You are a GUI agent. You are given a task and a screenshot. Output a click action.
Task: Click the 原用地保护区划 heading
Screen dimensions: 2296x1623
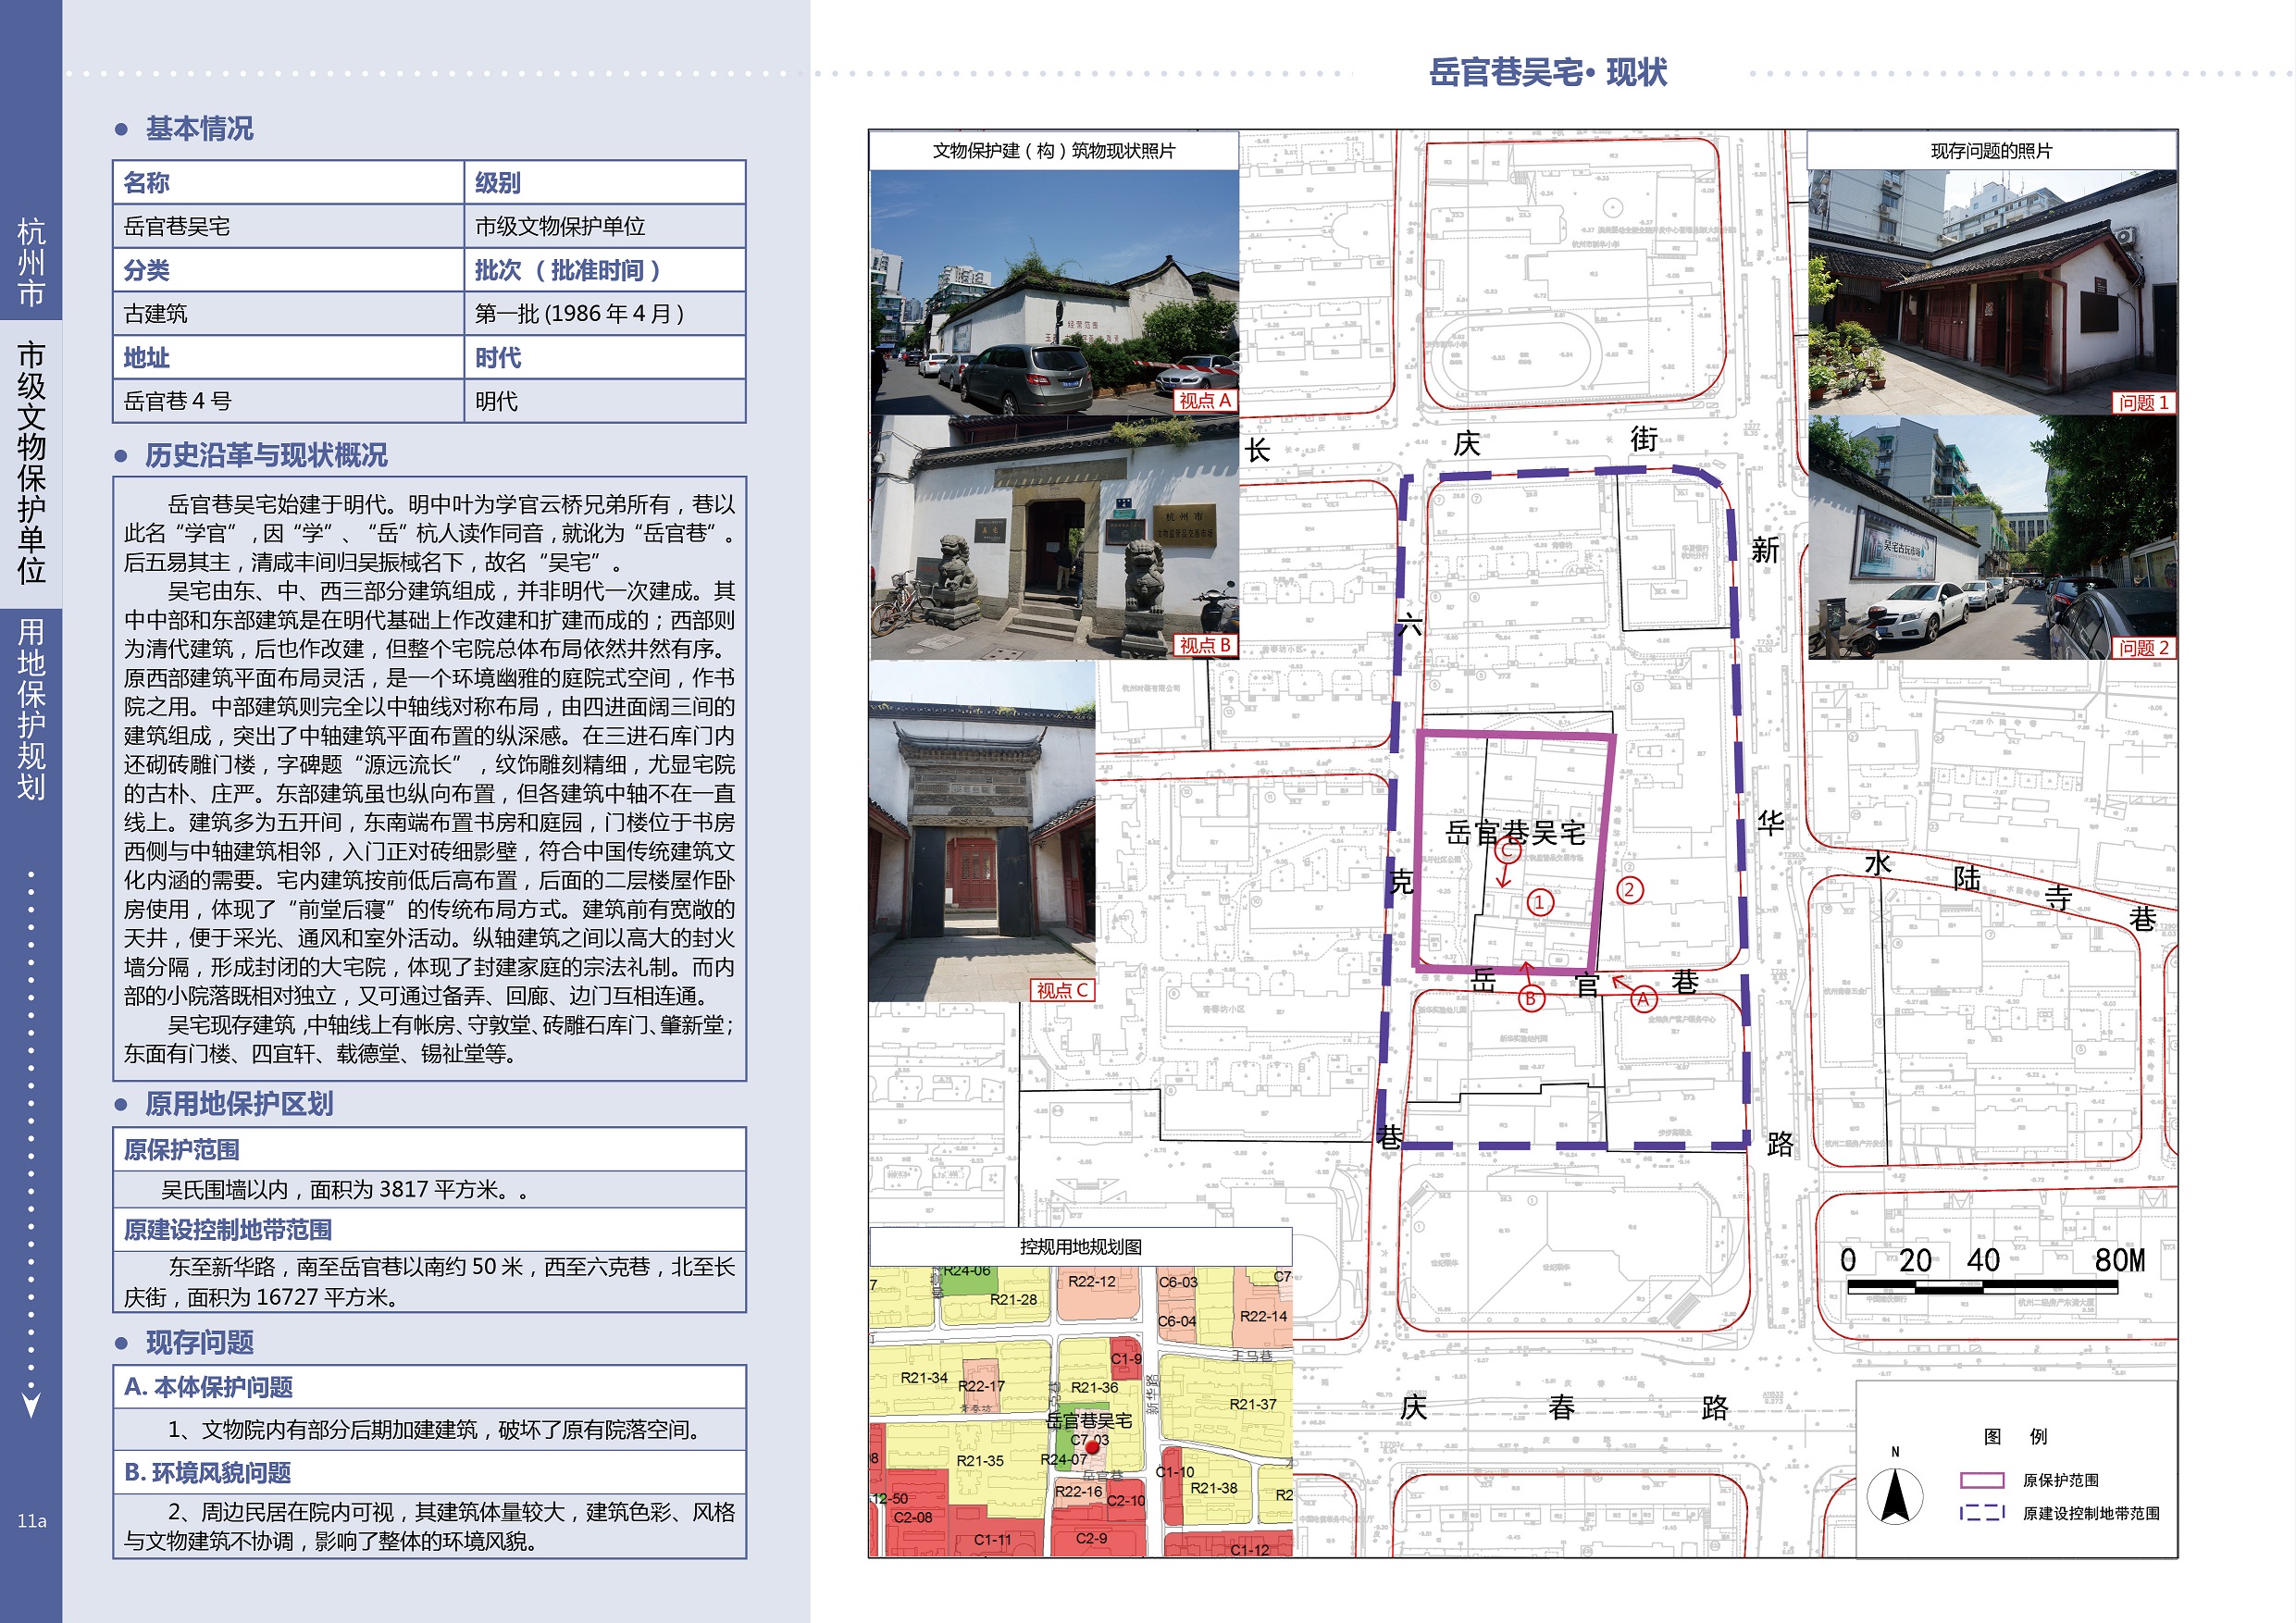239,1104
